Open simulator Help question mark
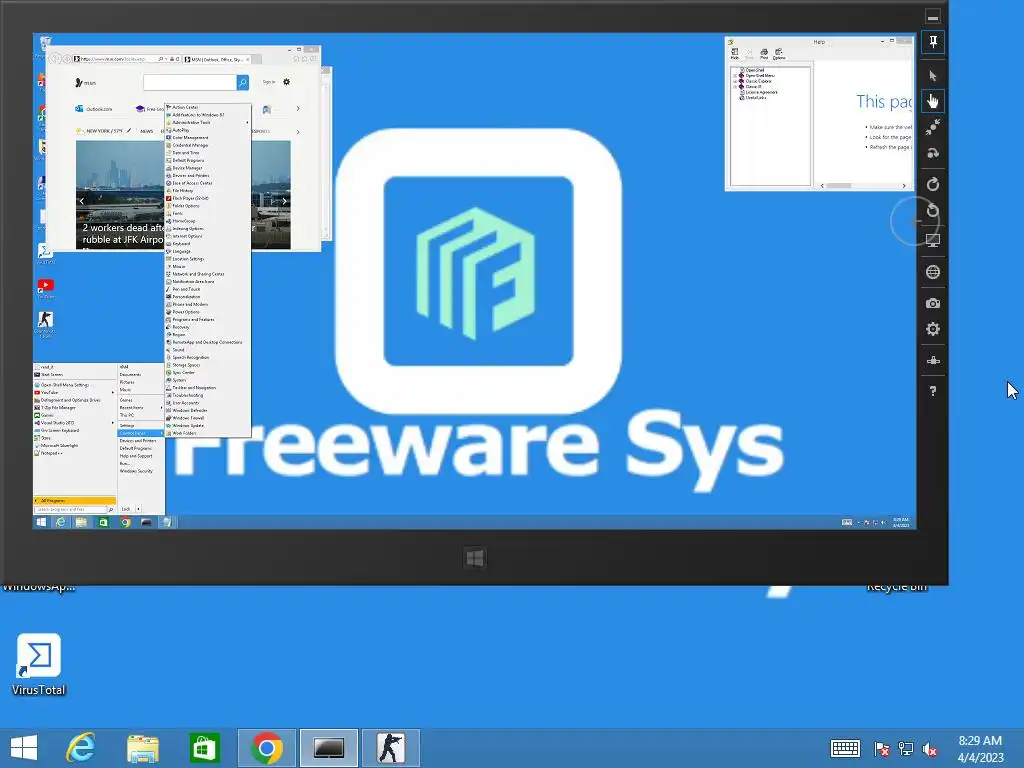This screenshot has height=768, width=1024. 933,391
